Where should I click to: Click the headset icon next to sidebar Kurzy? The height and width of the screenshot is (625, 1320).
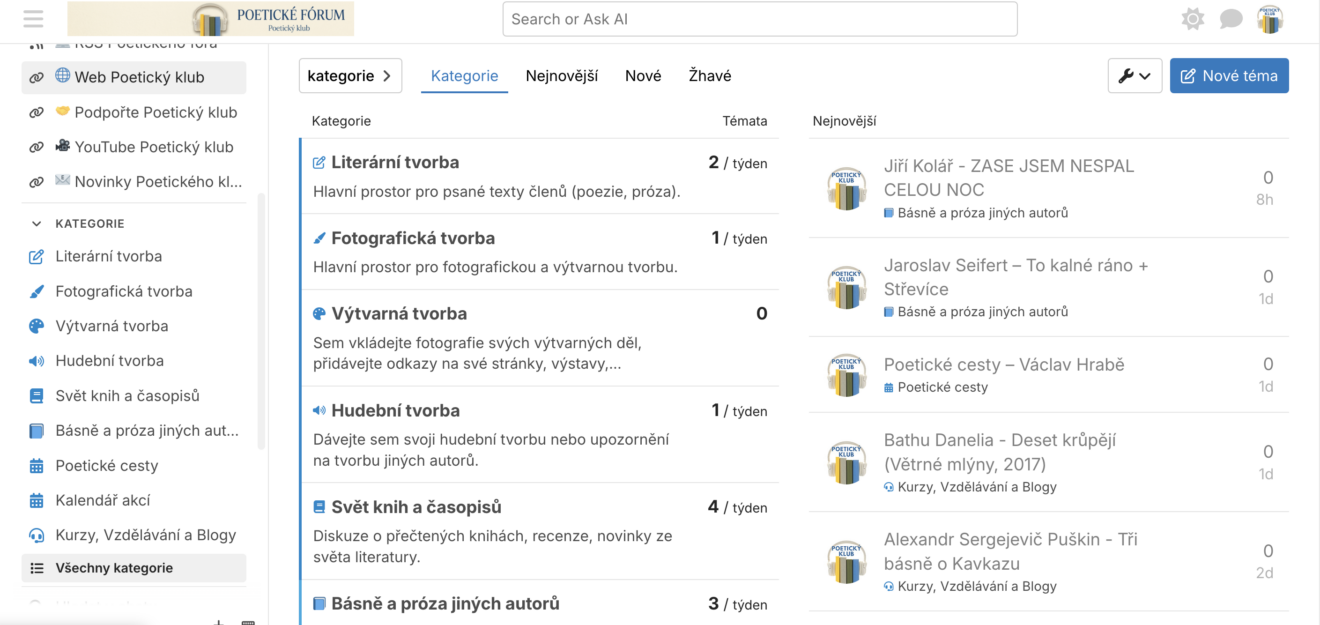pos(36,535)
